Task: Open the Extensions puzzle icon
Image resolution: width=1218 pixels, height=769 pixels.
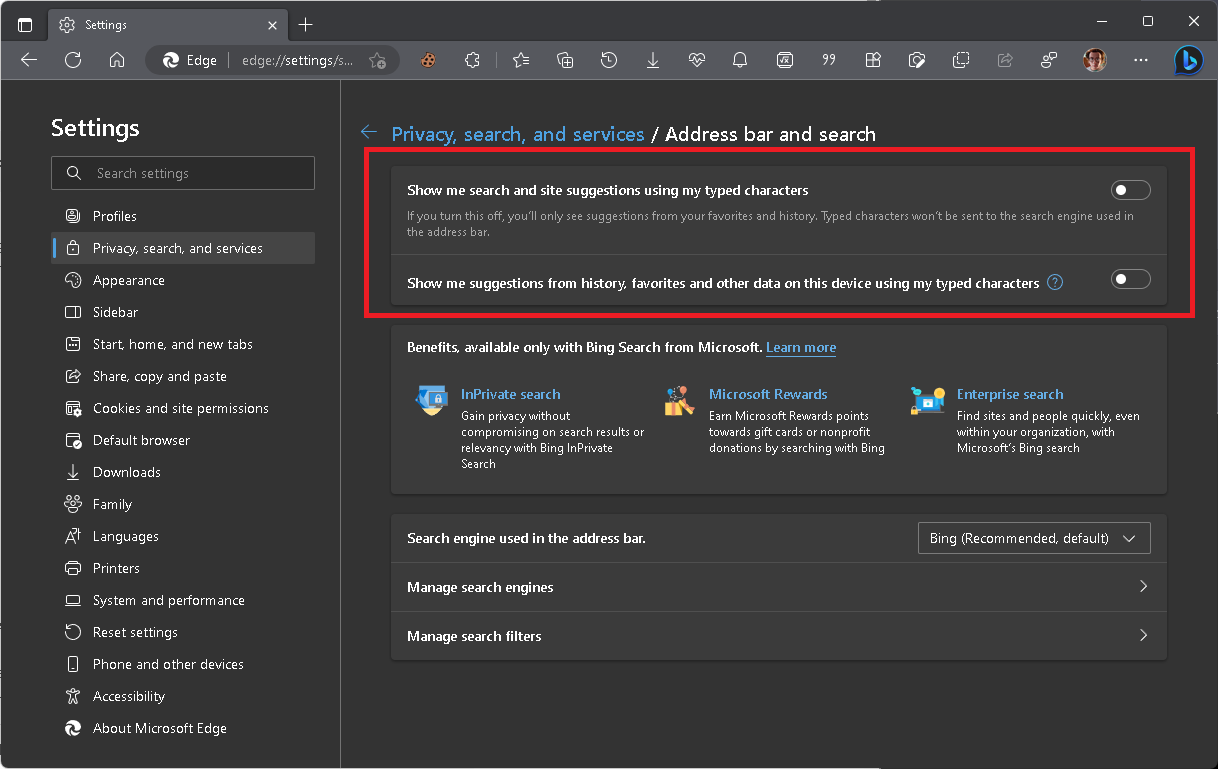Action: pyautogui.click(x=473, y=60)
